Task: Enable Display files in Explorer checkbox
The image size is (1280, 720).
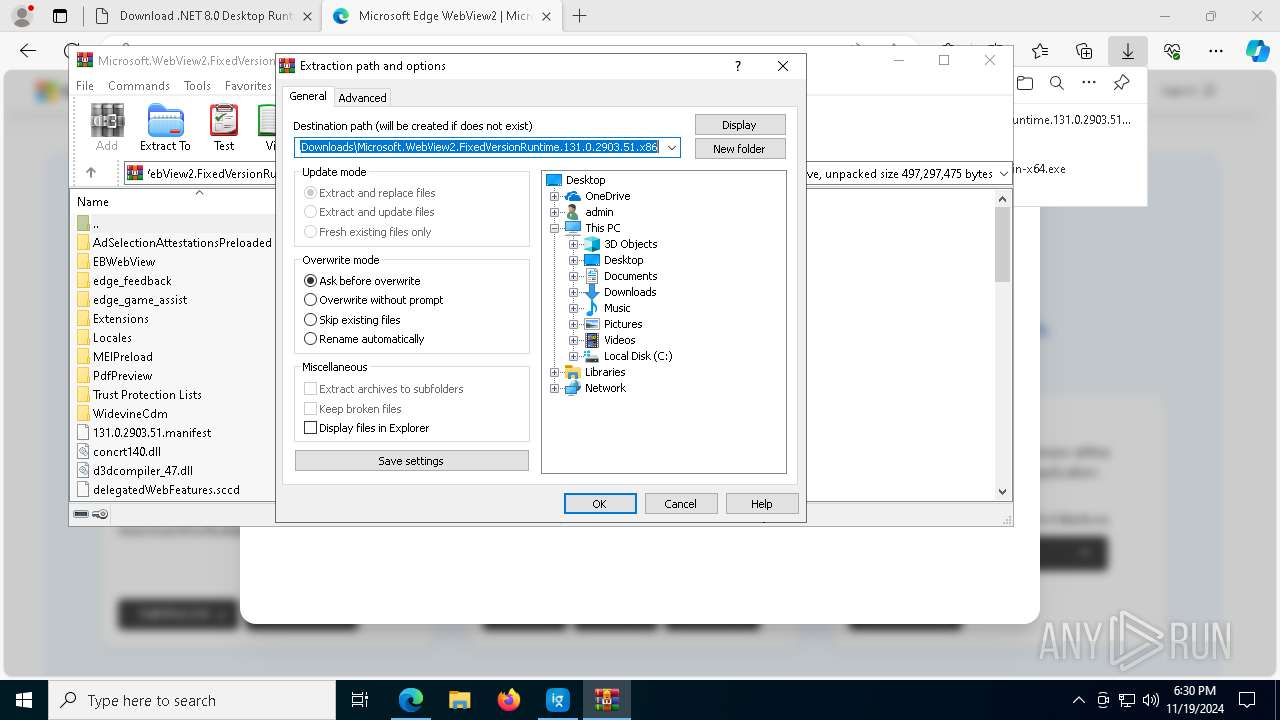Action: coord(367,428)
